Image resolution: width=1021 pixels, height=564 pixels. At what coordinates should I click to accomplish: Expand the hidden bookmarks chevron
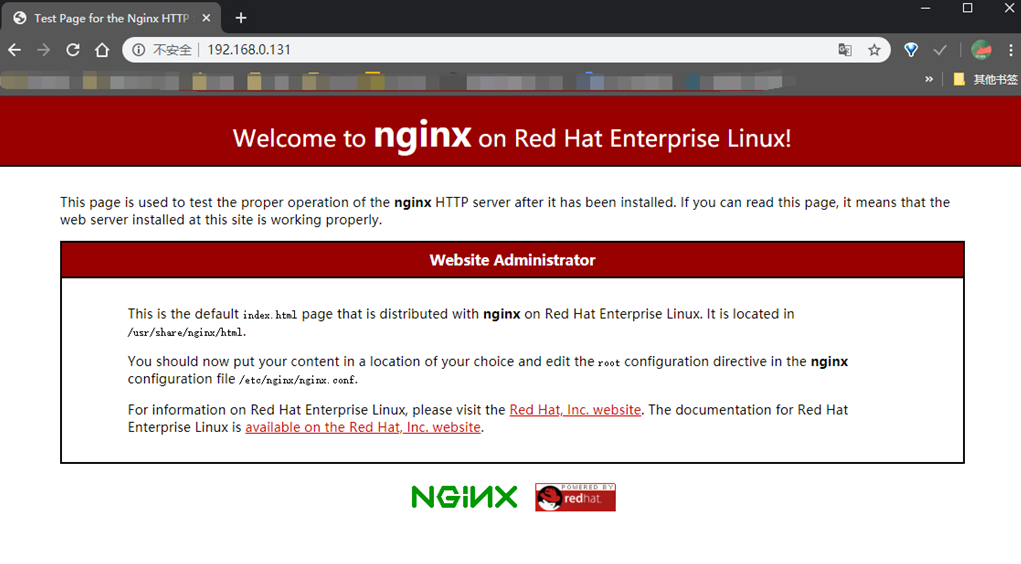coord(929,79)
